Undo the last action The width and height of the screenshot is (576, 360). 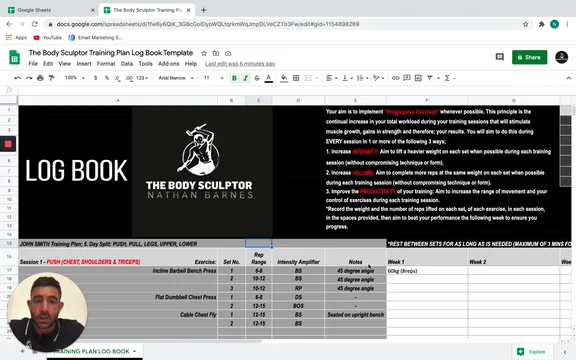pyautogui.click(x=17, y=78)
